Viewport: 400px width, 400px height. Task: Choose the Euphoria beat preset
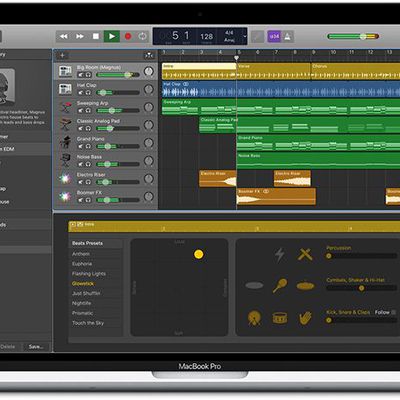point(82,264)
